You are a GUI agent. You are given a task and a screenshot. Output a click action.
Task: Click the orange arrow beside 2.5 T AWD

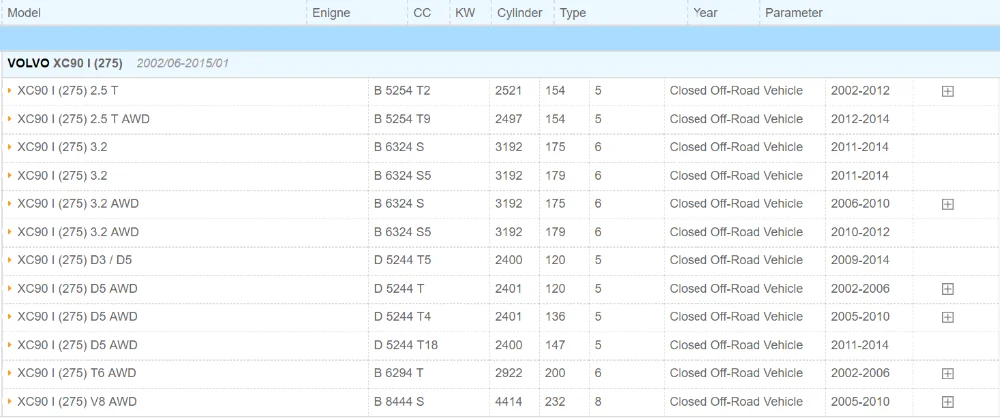click(10, 119)
